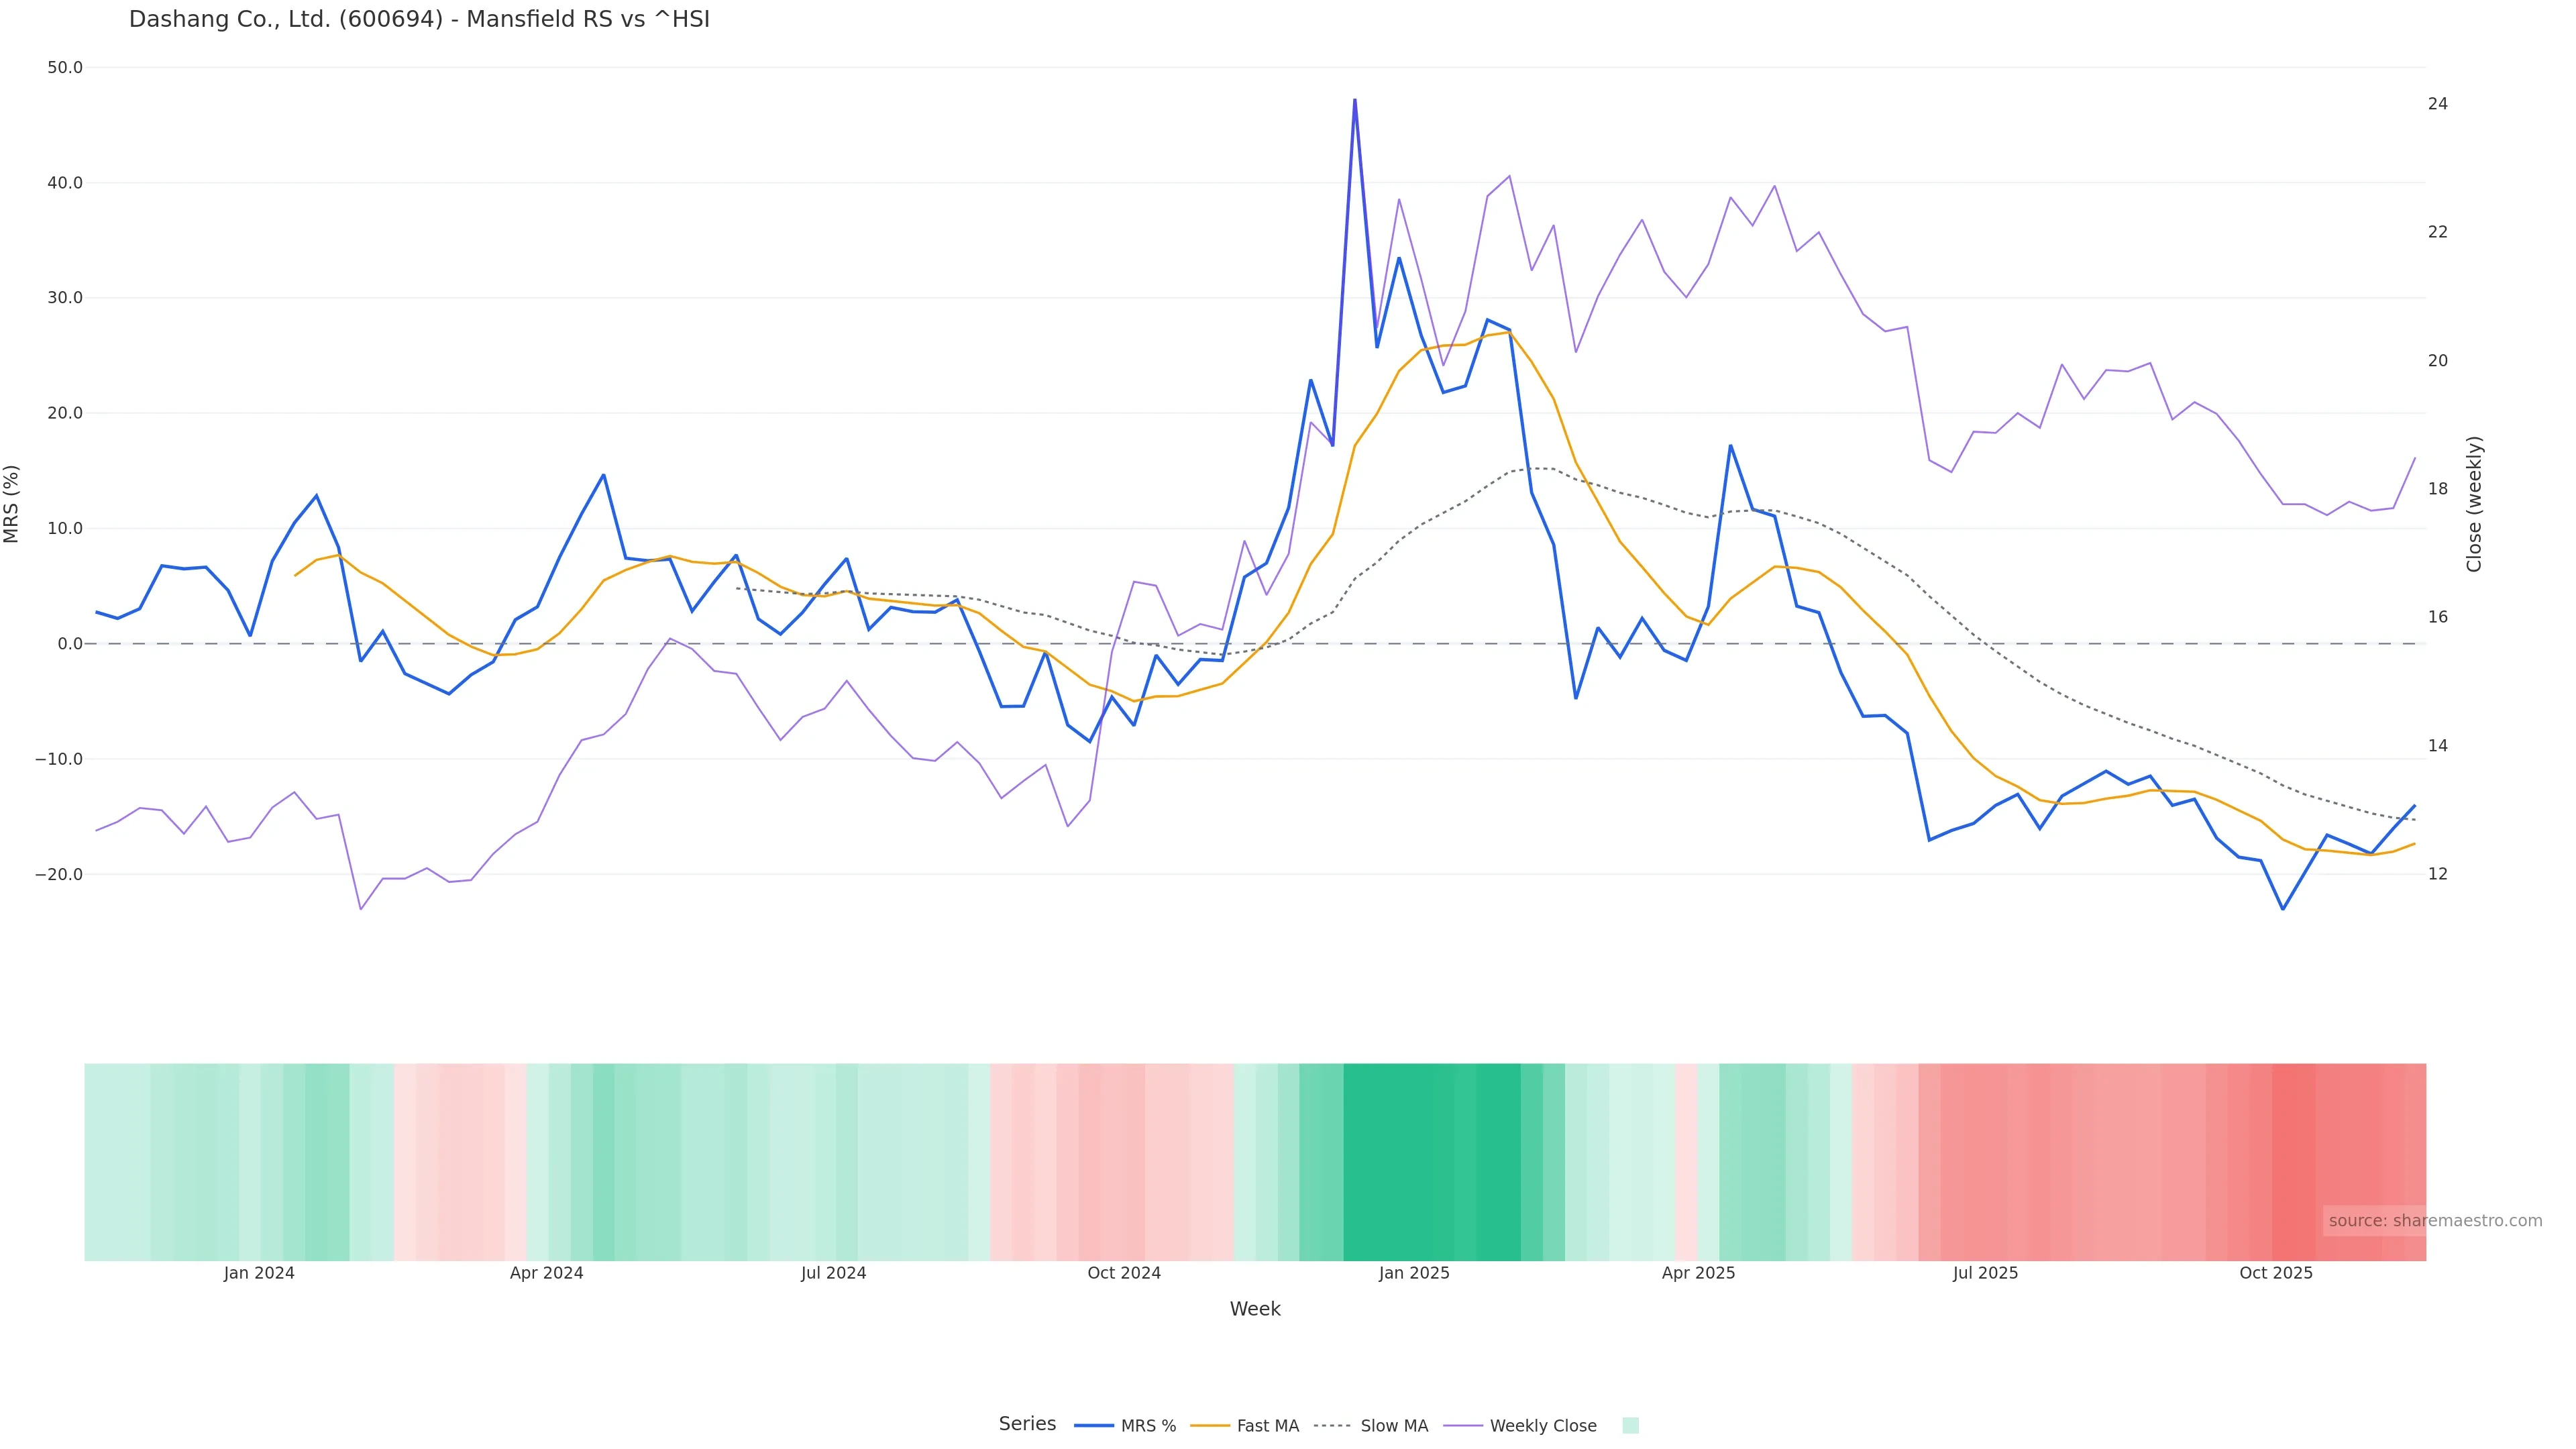Click the Close (weekly) axis title
The height and width of the screenshot is (1449, 2576).
tap(2474, 504)
